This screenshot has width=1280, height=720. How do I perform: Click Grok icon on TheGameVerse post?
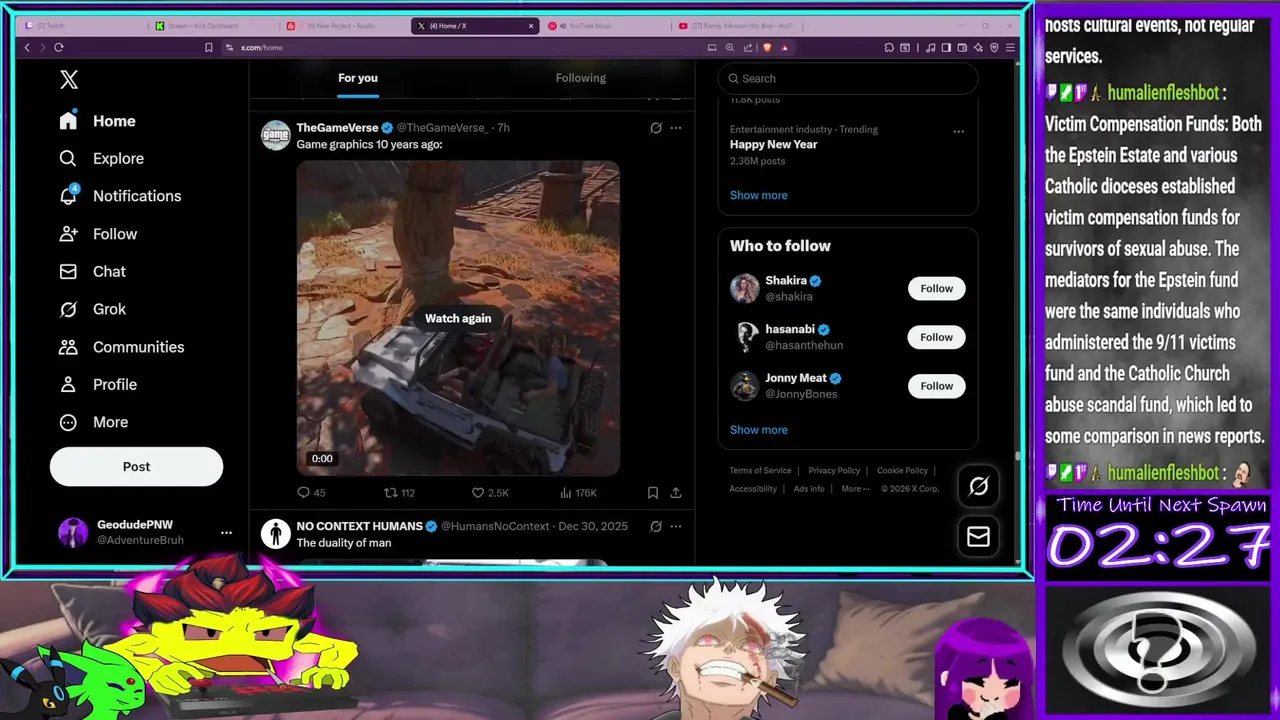[x=656, y=128]
